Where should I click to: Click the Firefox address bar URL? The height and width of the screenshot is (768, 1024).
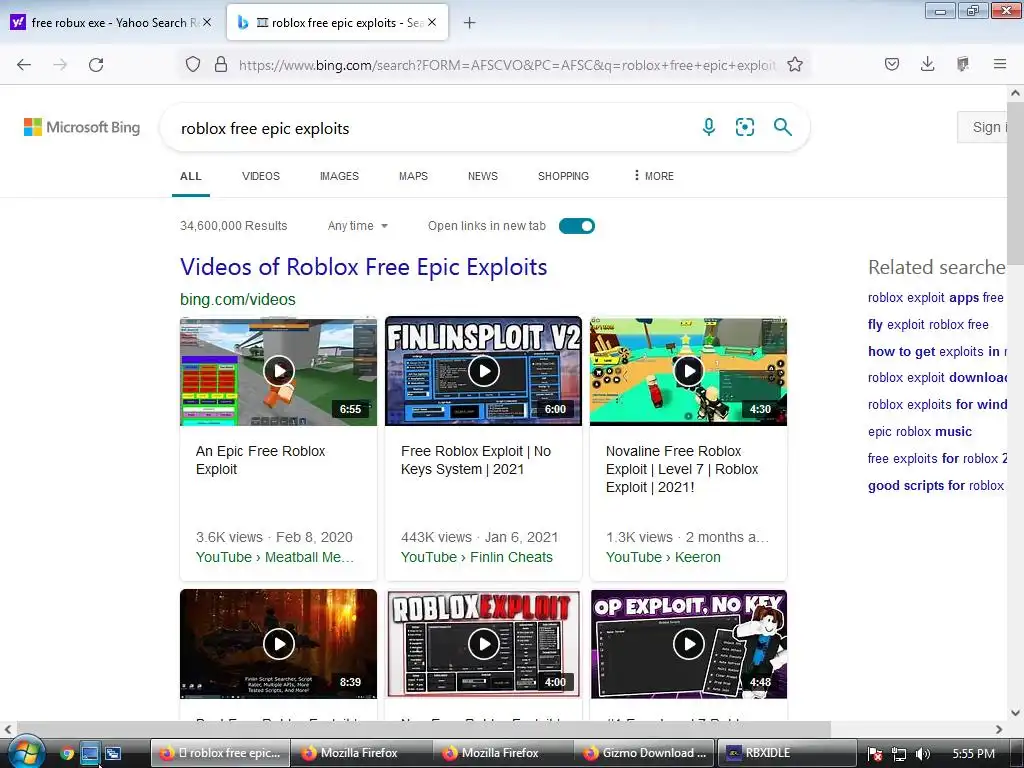click(507, 65)
